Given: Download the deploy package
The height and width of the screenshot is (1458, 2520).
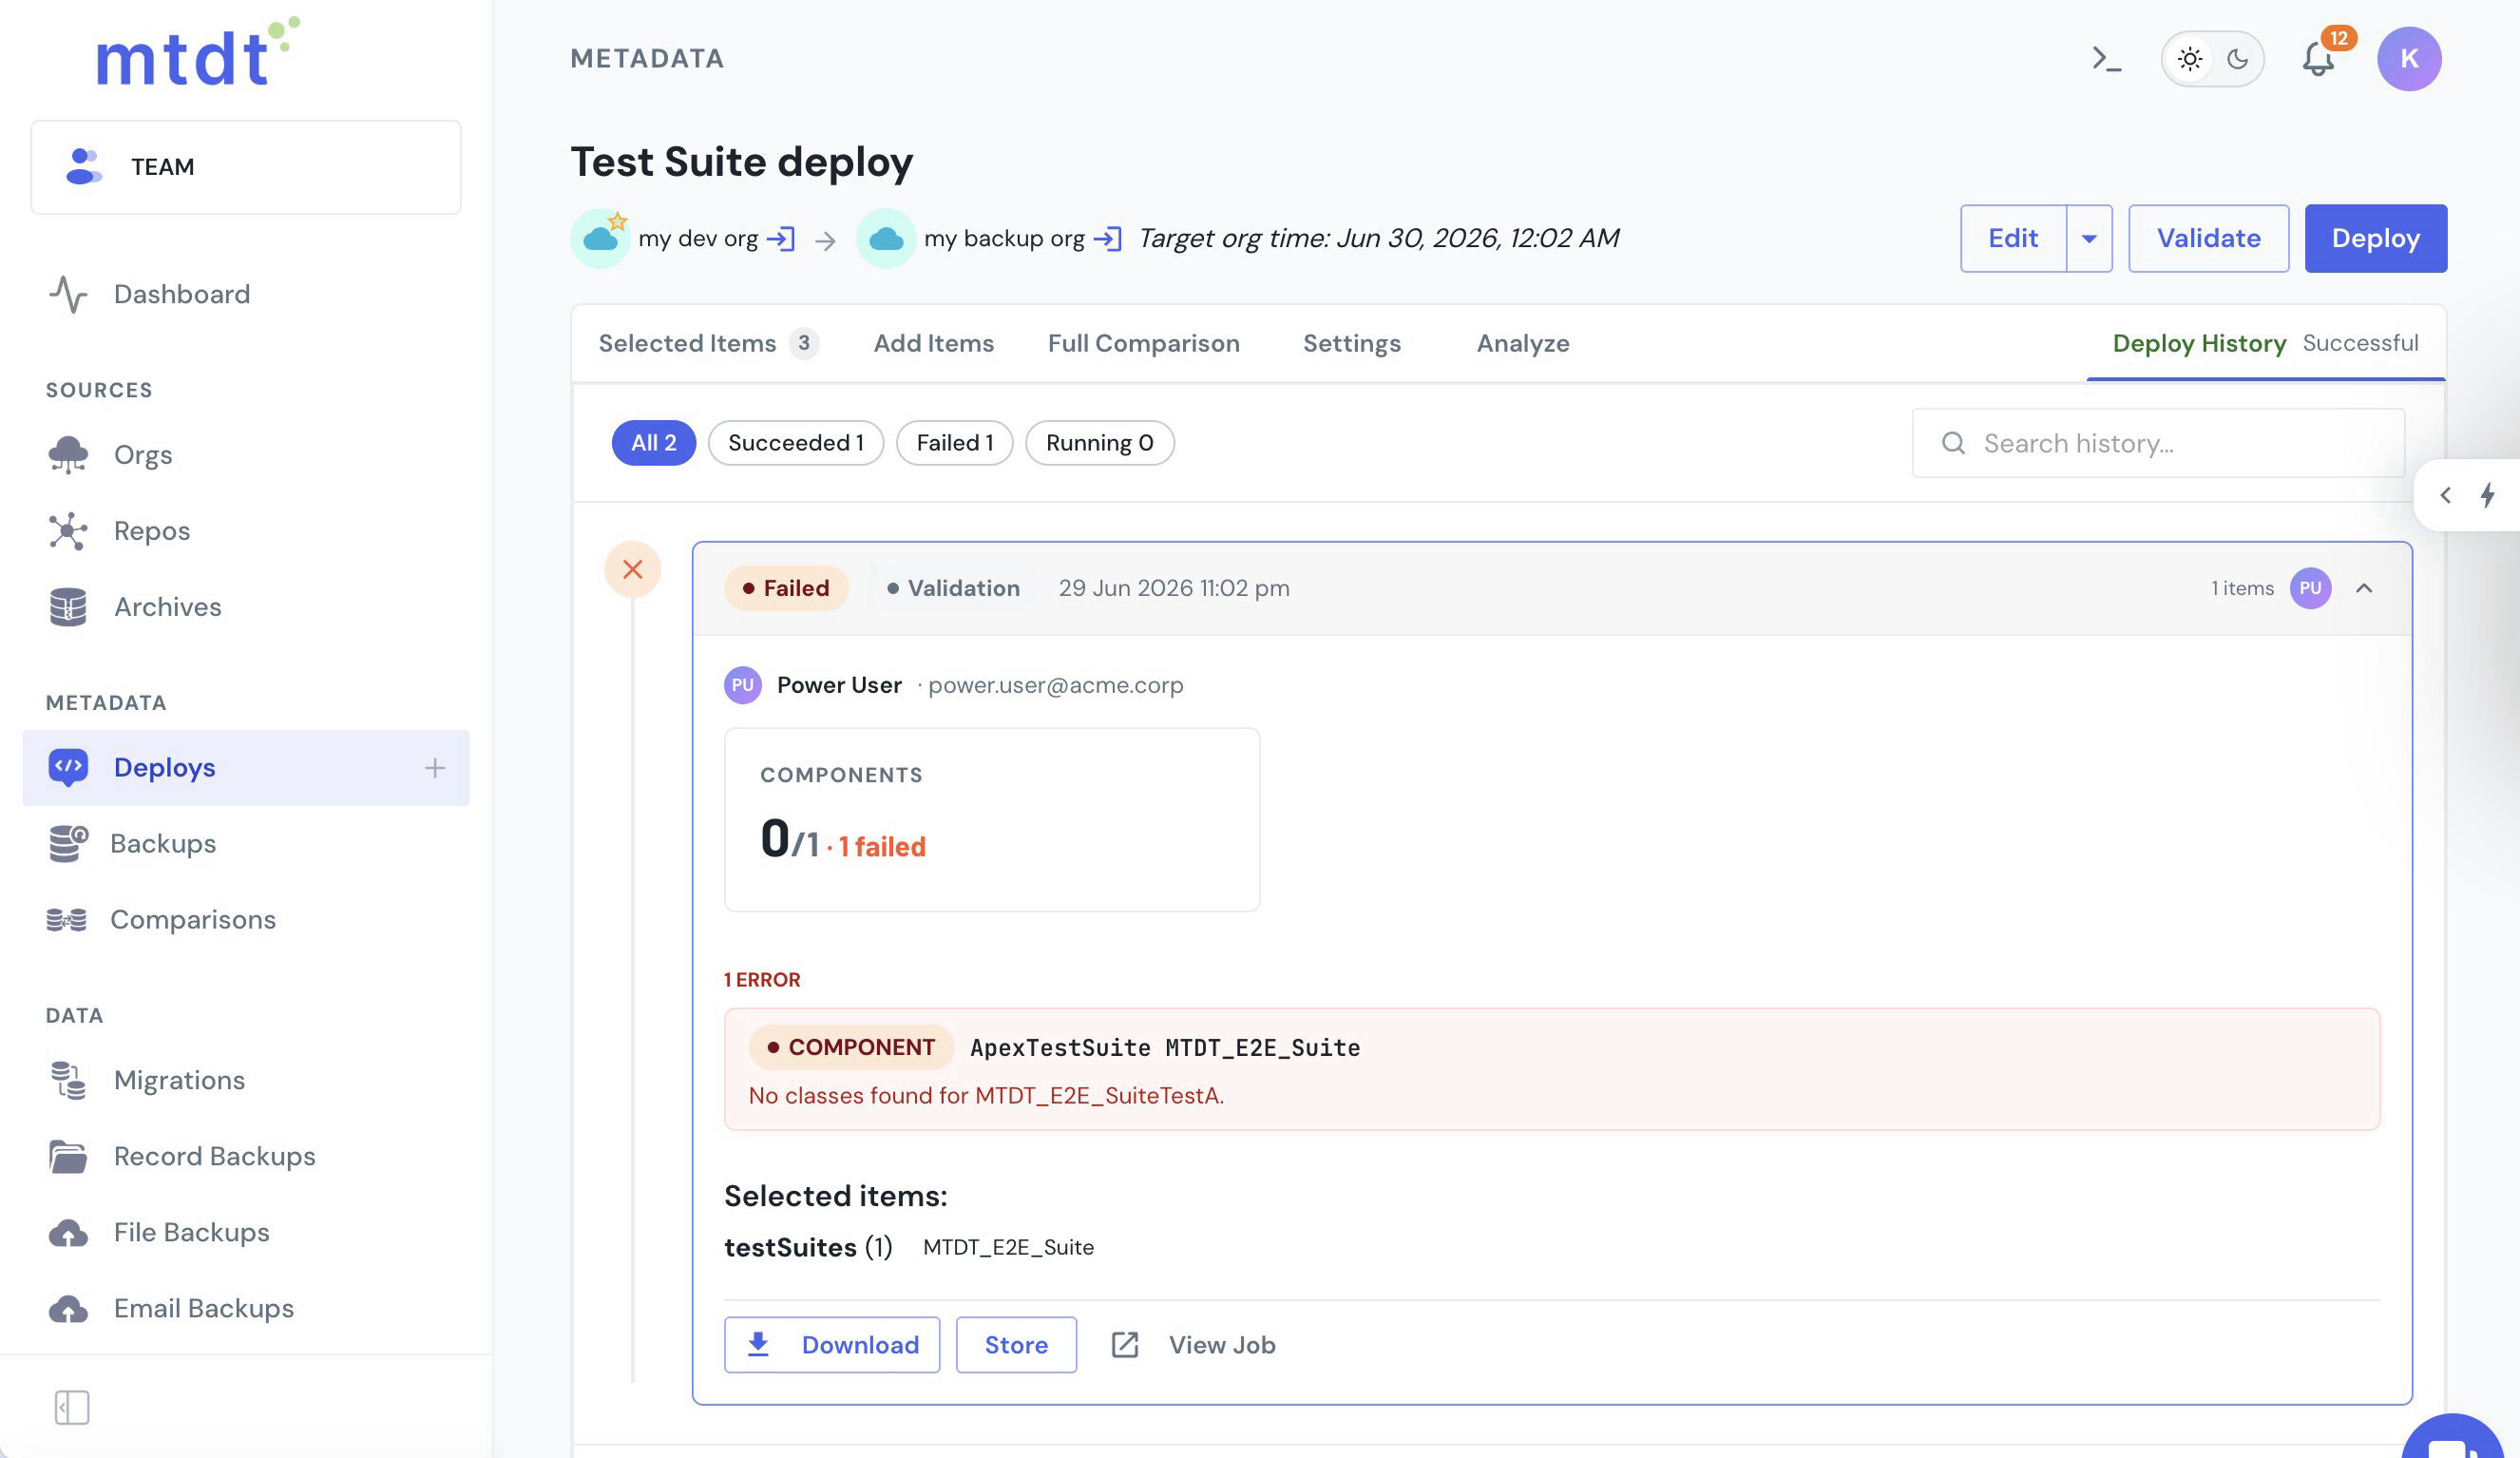Looking at the screenshot, I should (x=832, y=1346).
